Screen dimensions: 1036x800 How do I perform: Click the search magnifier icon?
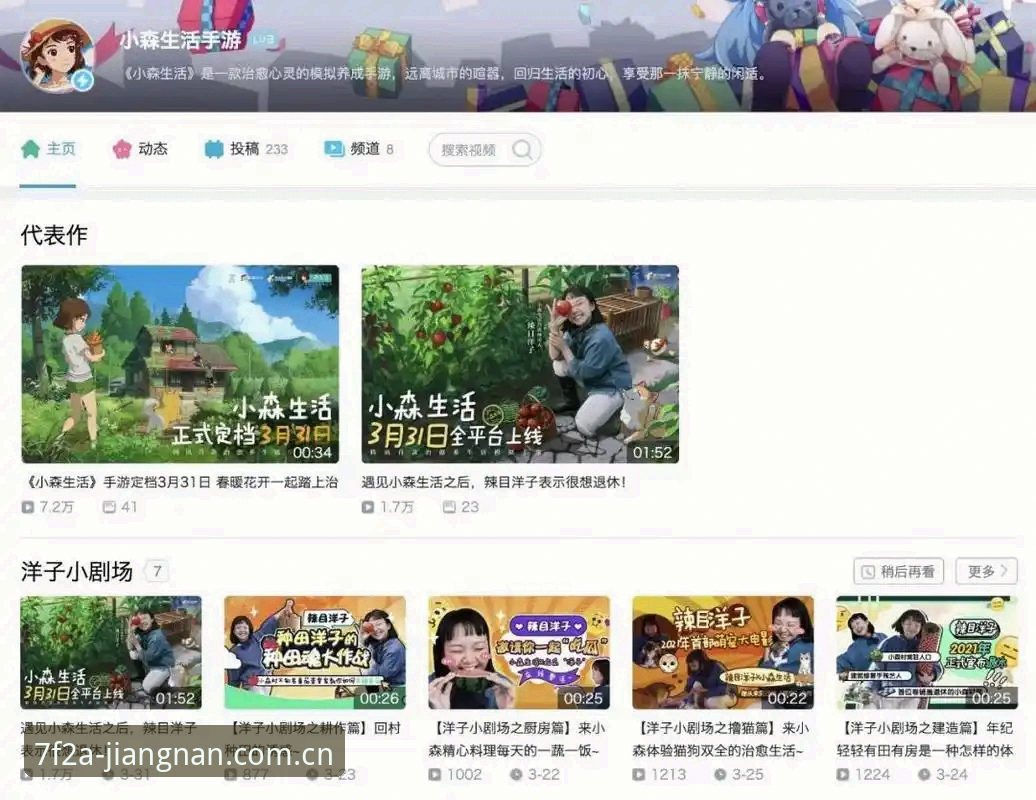pyautogui.click(x=522, y=149)
